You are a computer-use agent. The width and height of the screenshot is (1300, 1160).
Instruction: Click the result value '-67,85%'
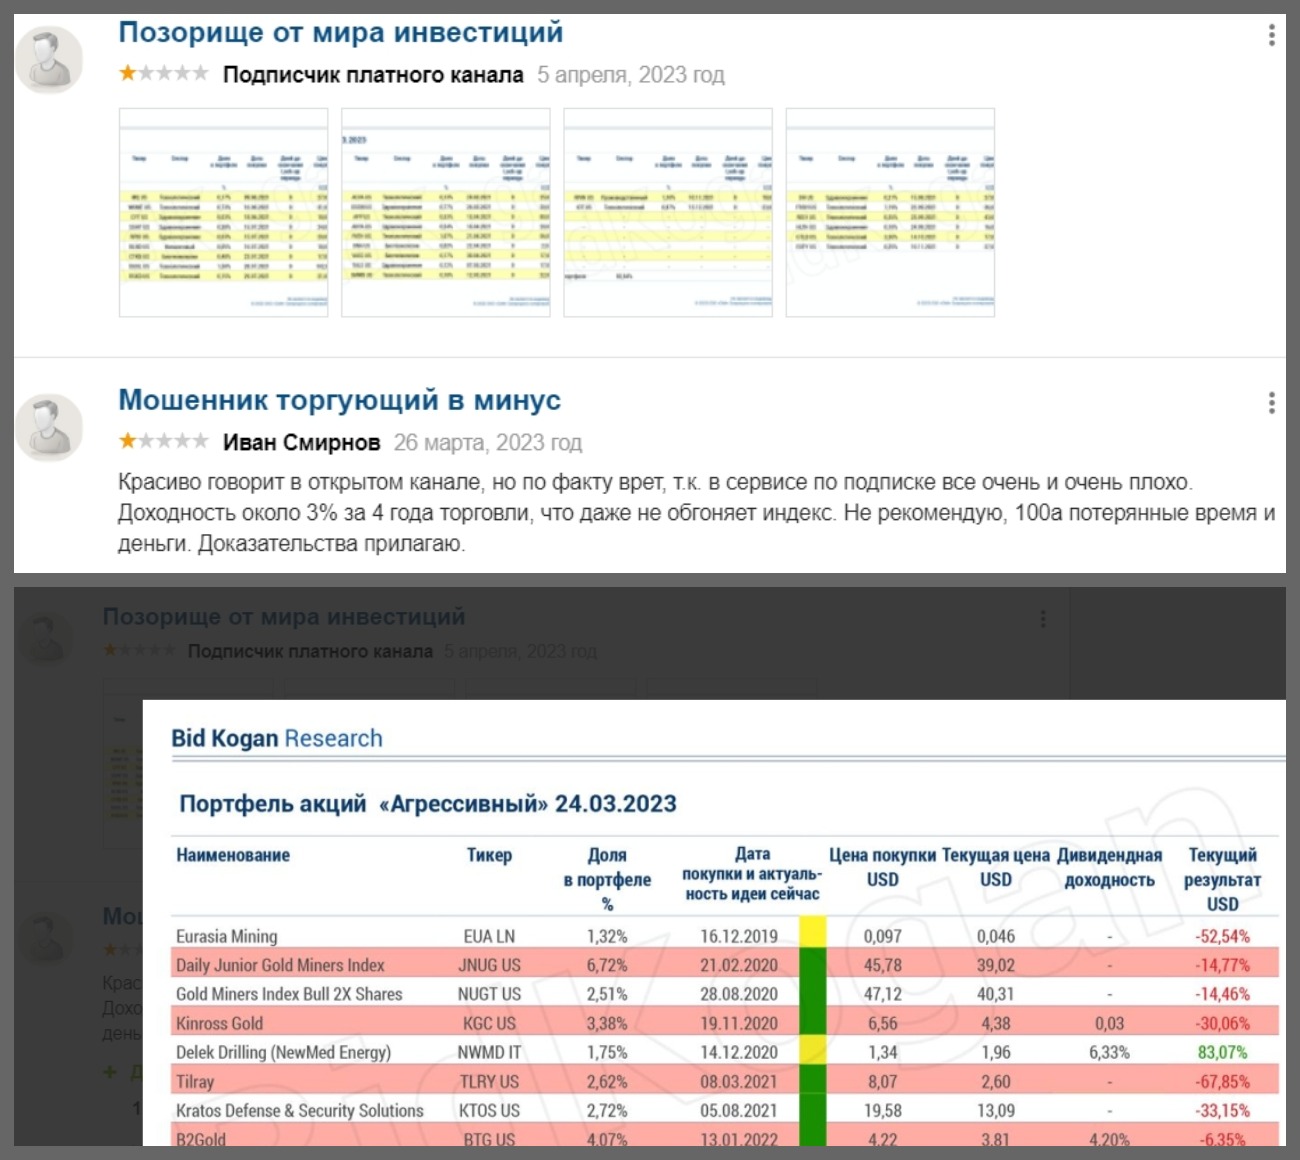tap(1222, 1081)
